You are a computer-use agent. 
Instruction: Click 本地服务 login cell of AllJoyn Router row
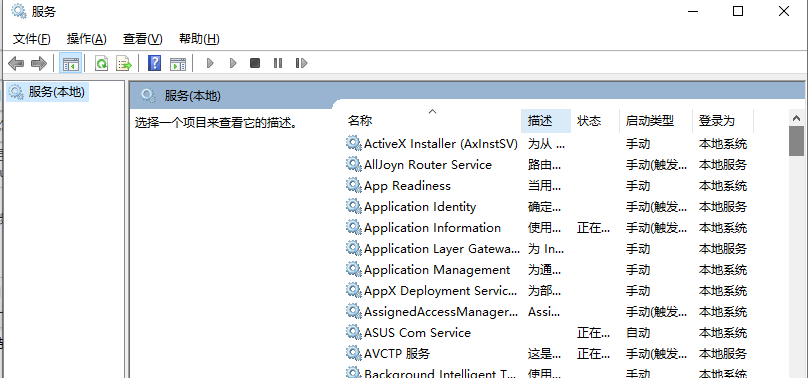tap(722, 165)
